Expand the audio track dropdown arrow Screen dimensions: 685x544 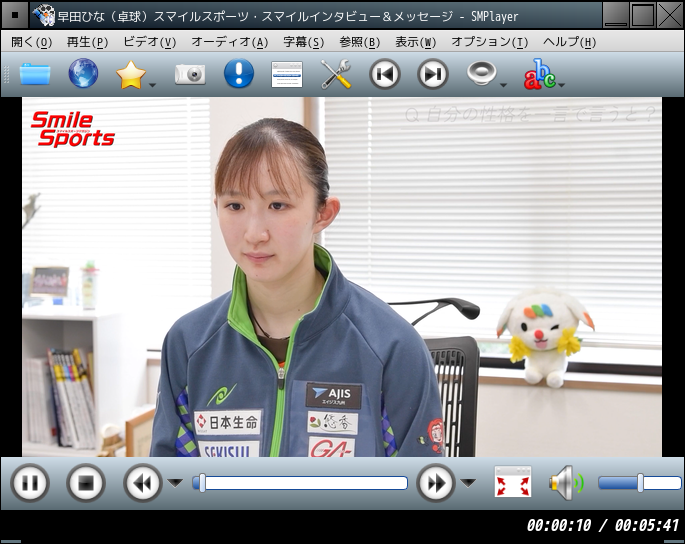[x=503, y=85]
